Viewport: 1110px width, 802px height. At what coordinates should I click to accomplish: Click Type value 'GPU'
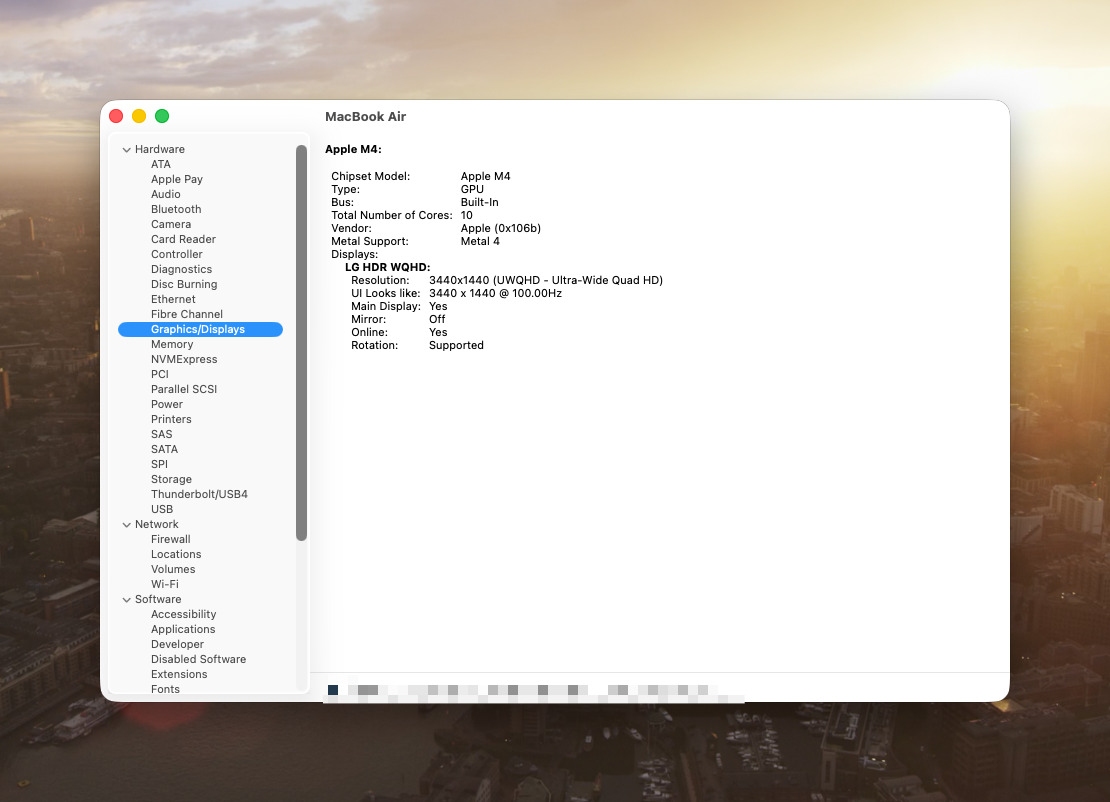tap(472, 189)
